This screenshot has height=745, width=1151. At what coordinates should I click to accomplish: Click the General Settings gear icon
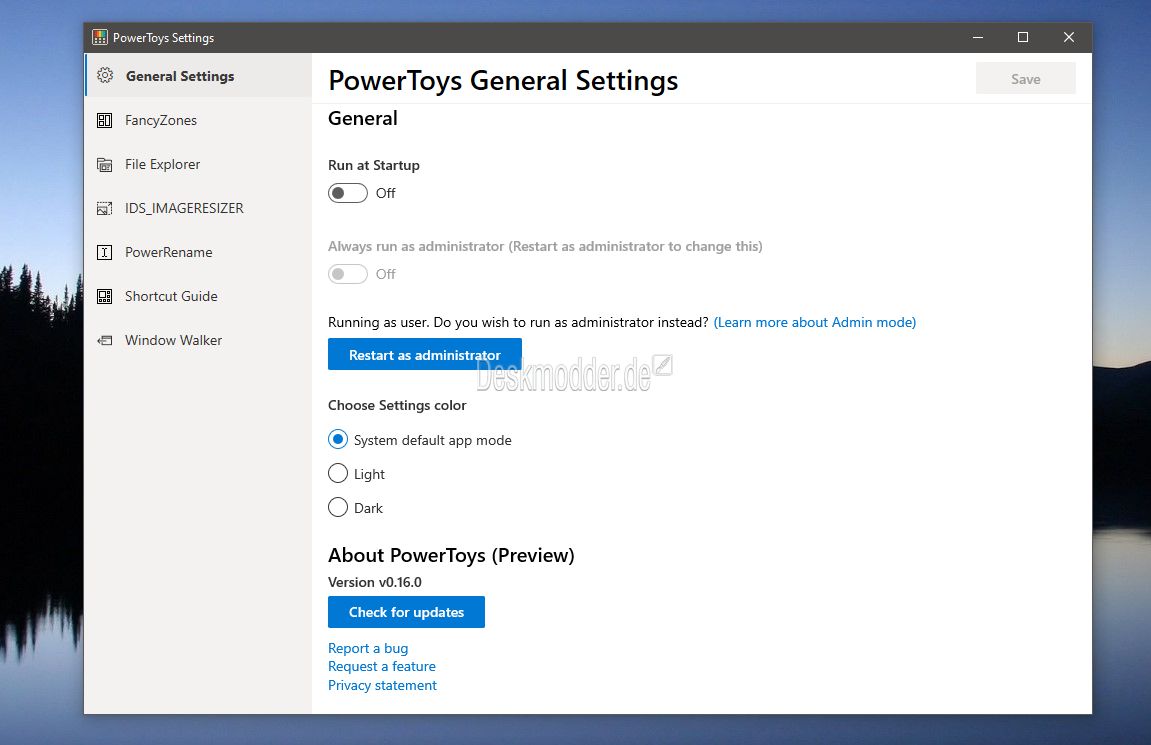coord(105,76)
